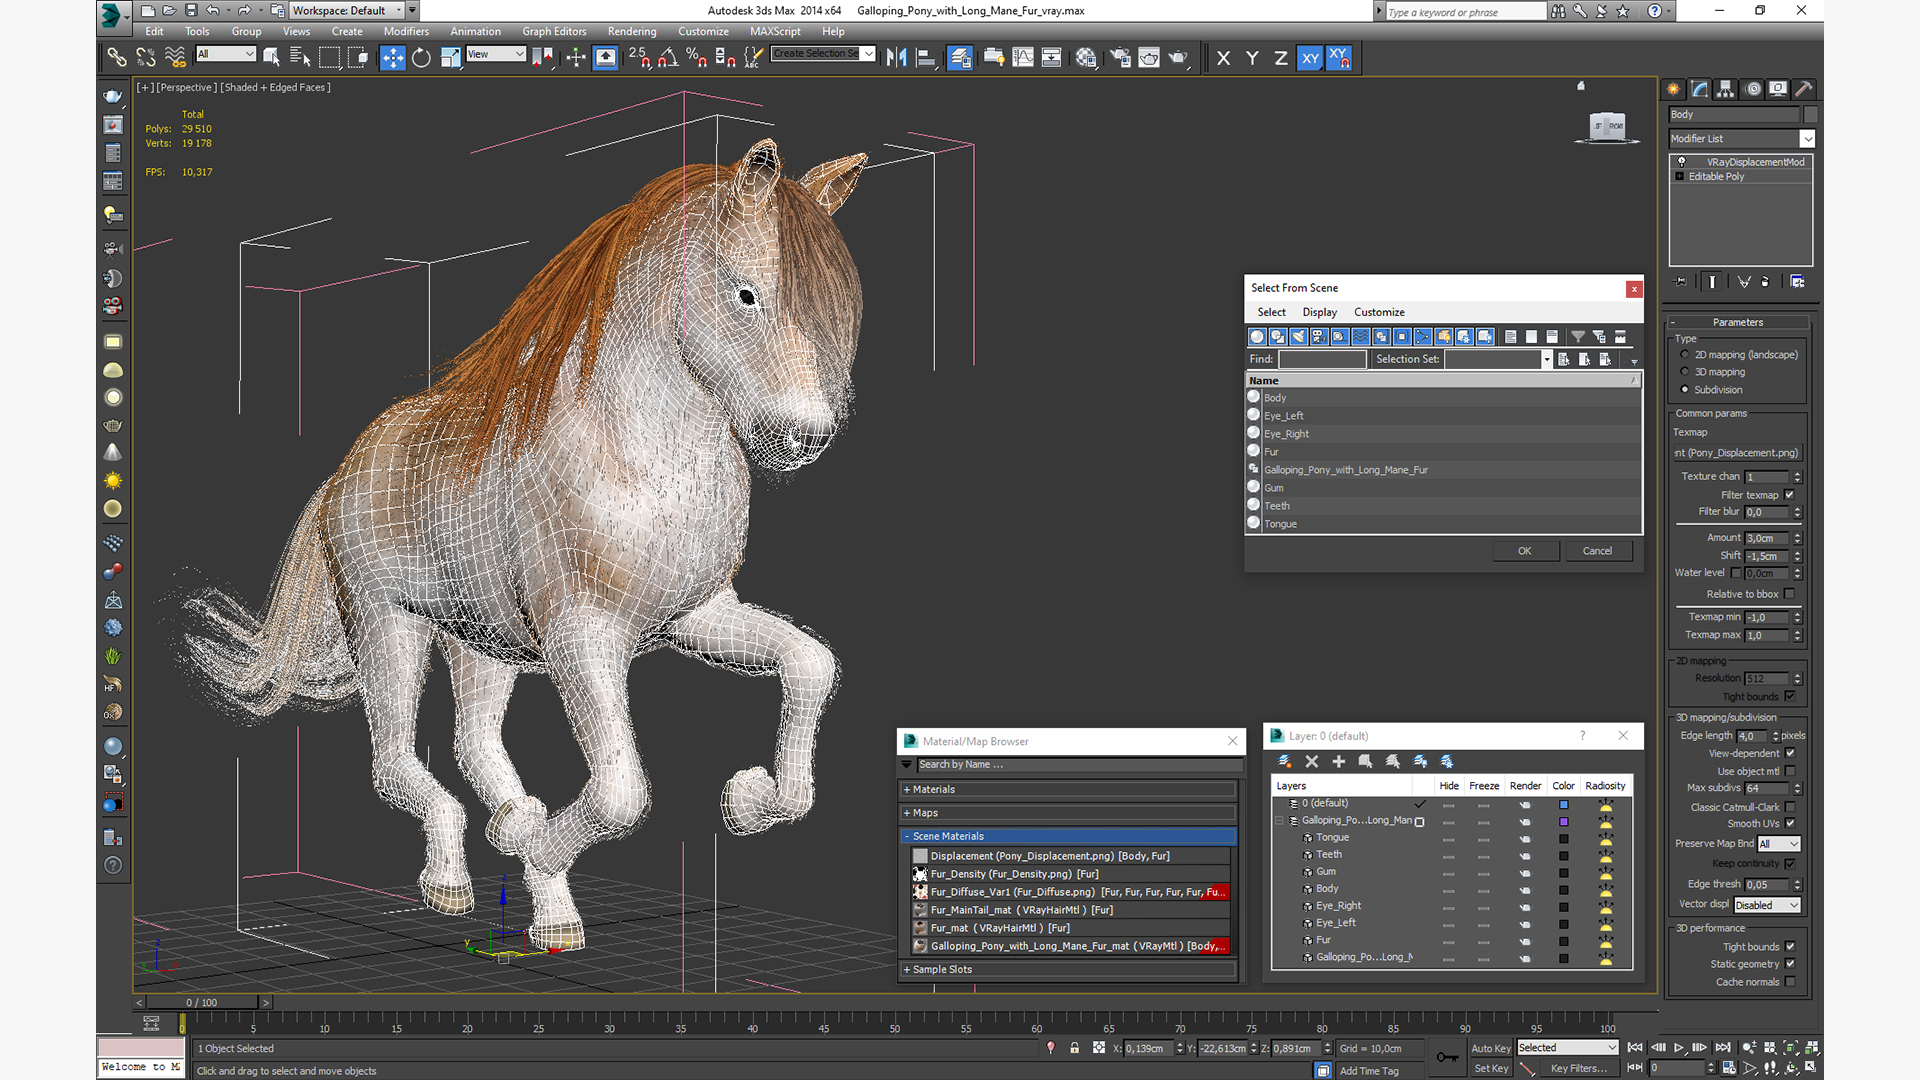Click the selection lock toggle icon

[x=1074, y=1048]
